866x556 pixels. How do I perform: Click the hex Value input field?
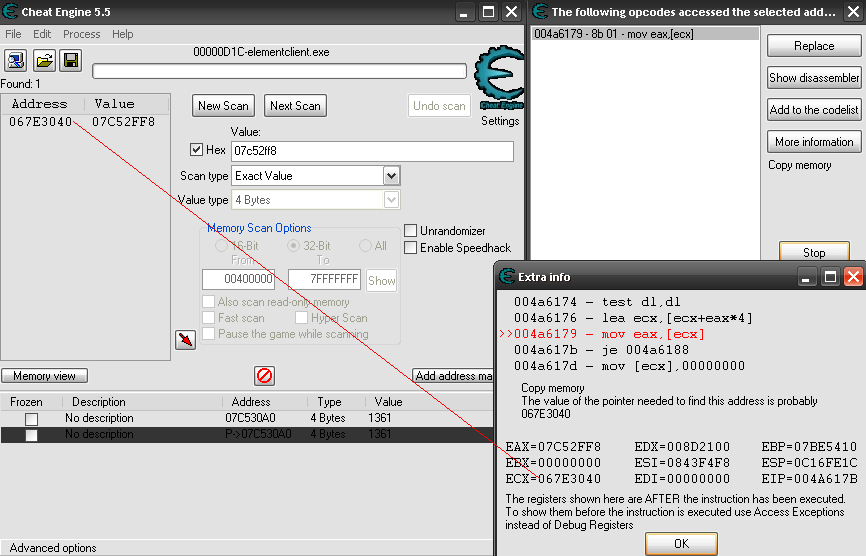371,151
